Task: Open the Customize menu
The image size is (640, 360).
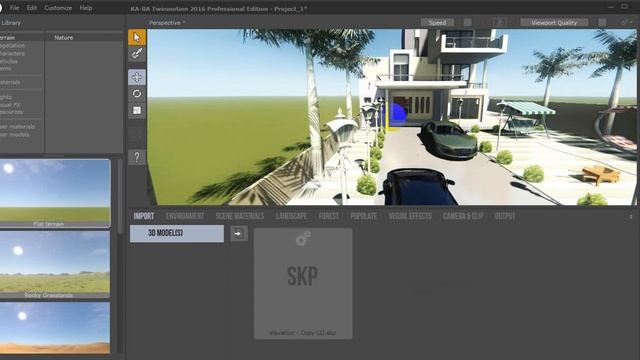Action: coord(58,8)
